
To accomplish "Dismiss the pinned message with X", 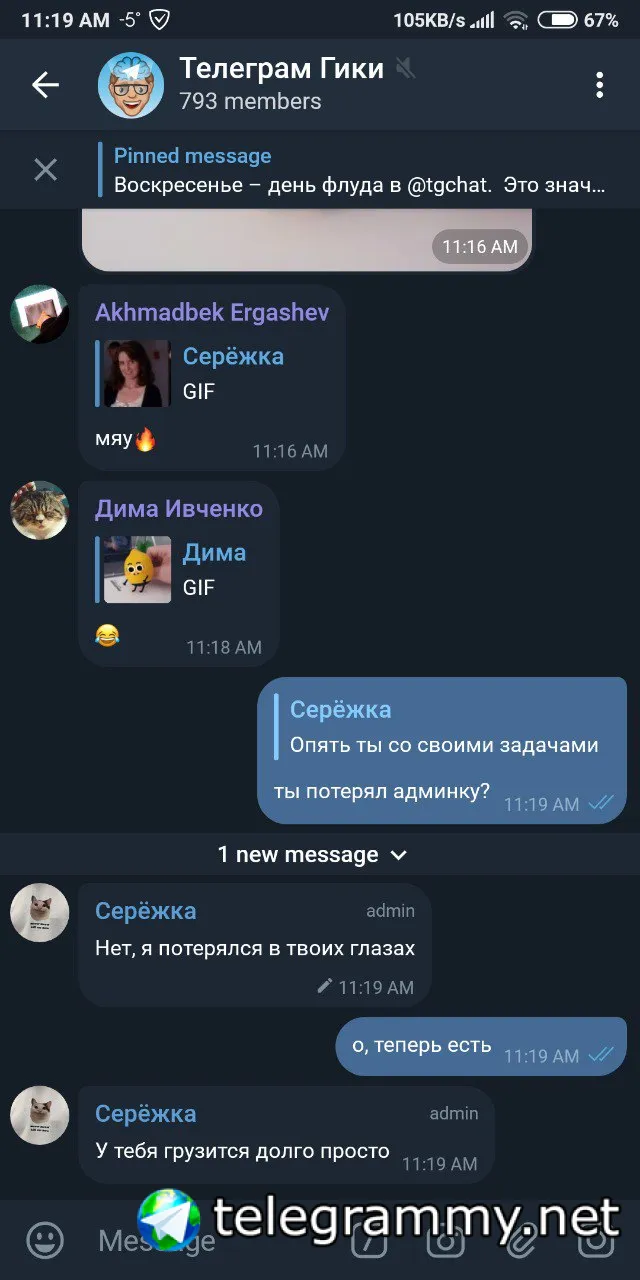I will (x=46, y=170).
